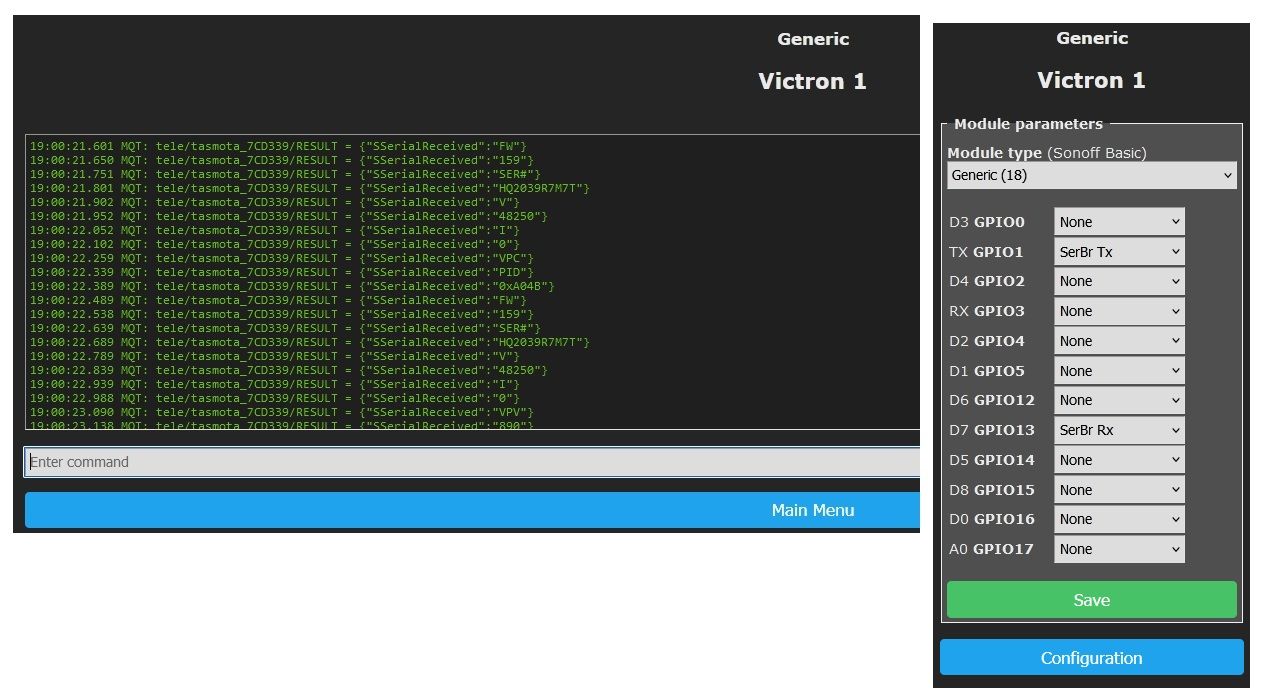Open the D3 GPIO0 dropdown

[x=1119, y=222]
